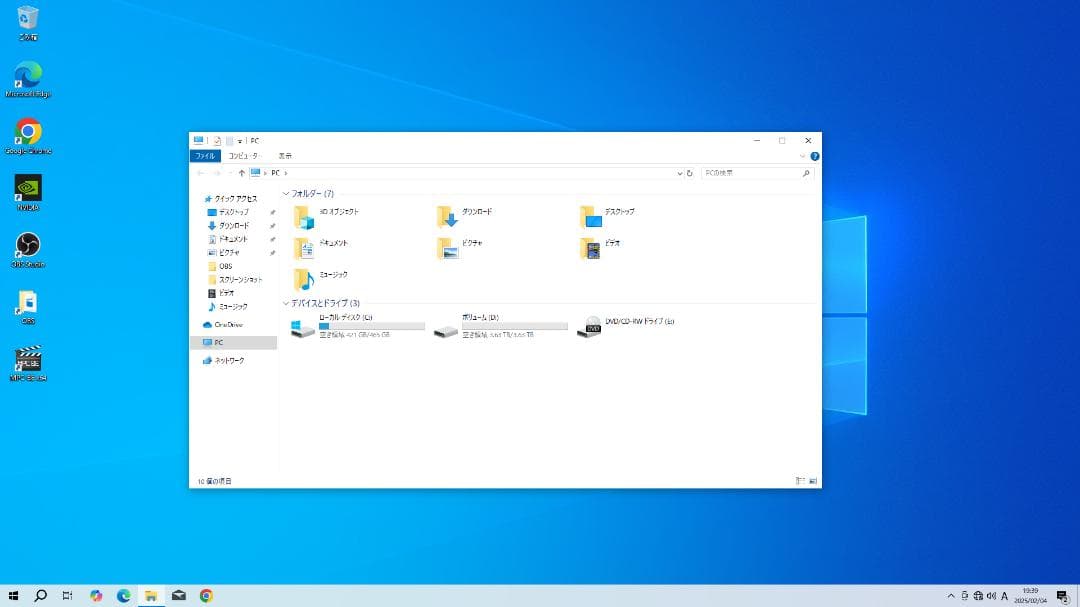
Task: Collapse the デバイスとドライブ (3) section
Action: [287, 303]
